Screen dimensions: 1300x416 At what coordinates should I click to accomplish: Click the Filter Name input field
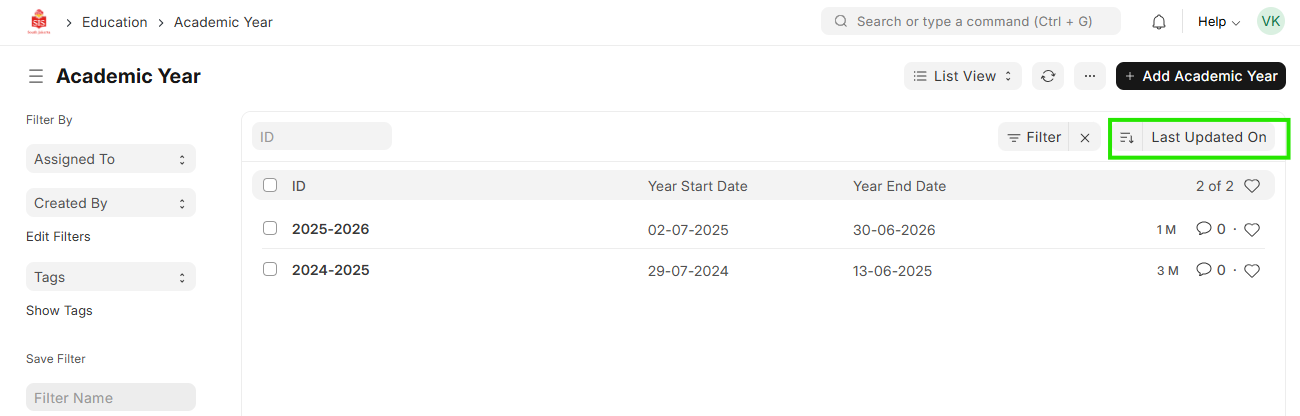pos(110,398)
